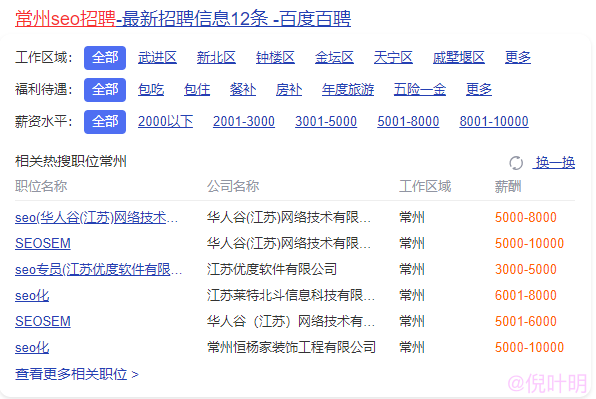This screenshot has height=399, width=596.
Task: Filter benefits by 餐补
Action: point(243,90)
